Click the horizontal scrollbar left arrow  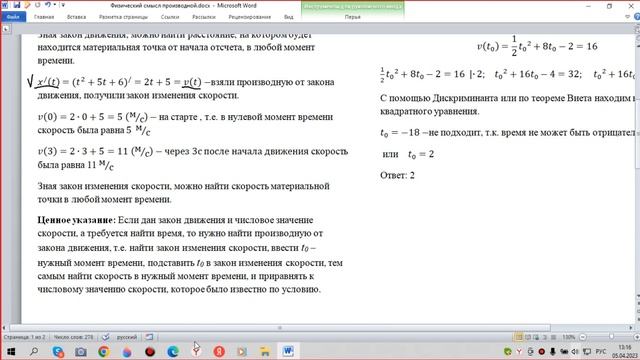(x=4, y=328)
